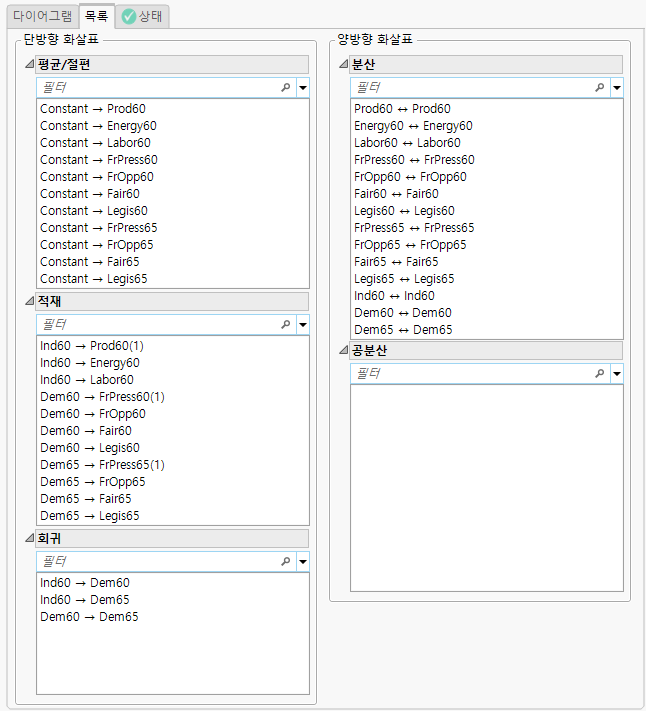Collapse the 평균/절편 section triangle

[29, 64]
